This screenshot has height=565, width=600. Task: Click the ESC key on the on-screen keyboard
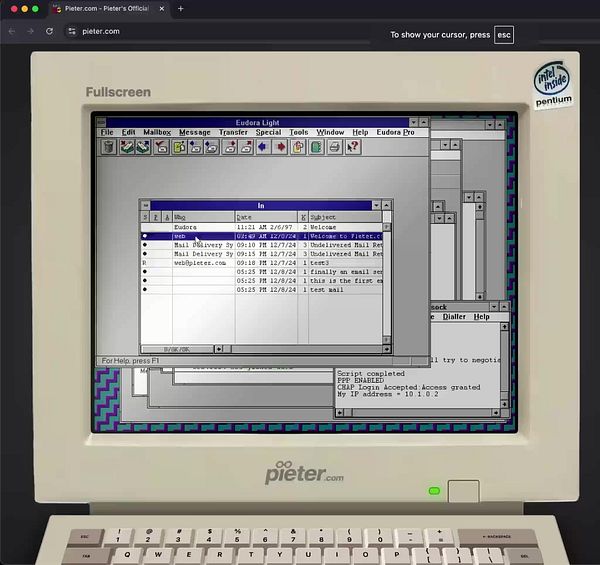click(85, 537)
